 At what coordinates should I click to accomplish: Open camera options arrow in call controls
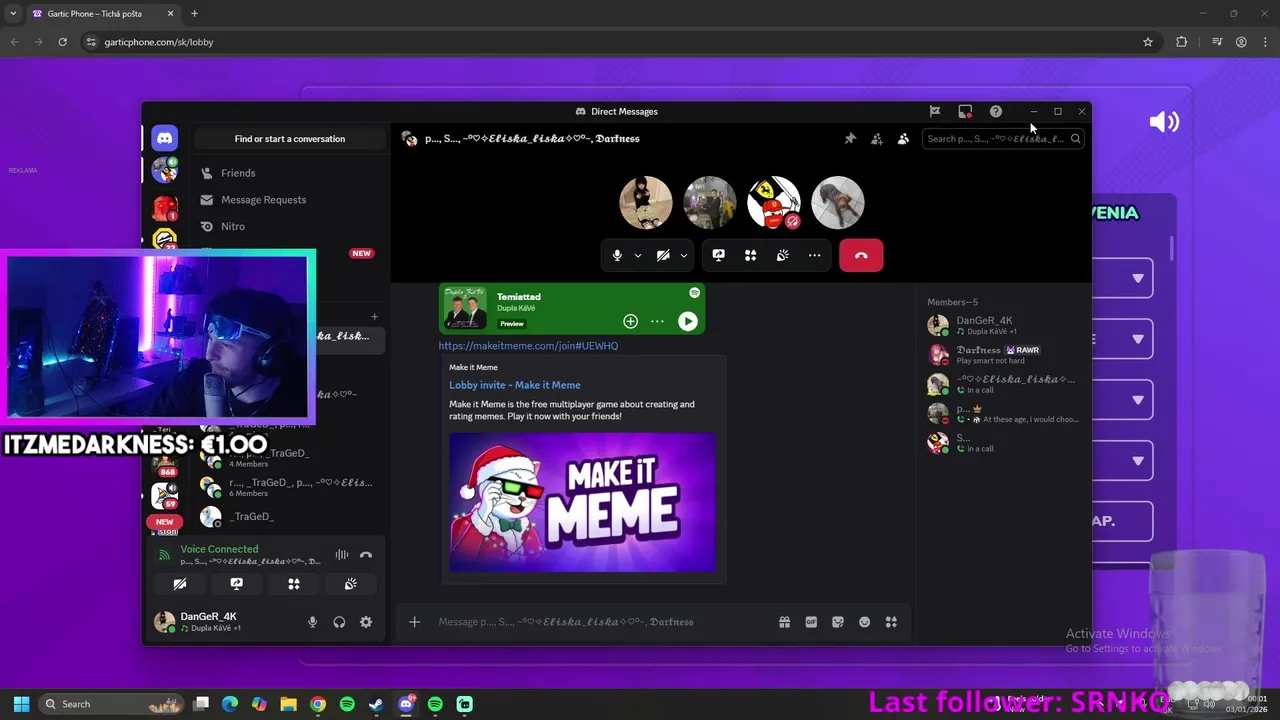[x=684, y=255]
